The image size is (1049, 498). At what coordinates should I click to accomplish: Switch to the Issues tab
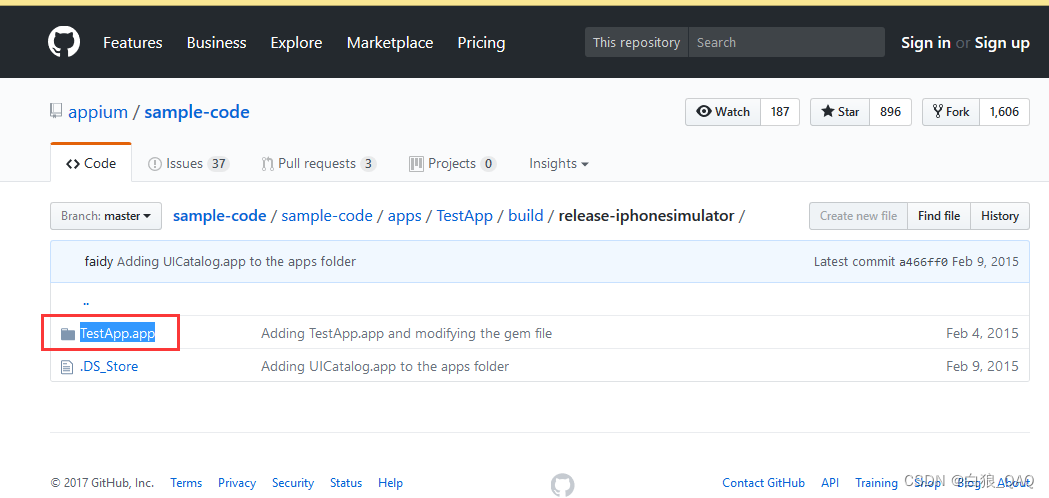click(189, 163)
